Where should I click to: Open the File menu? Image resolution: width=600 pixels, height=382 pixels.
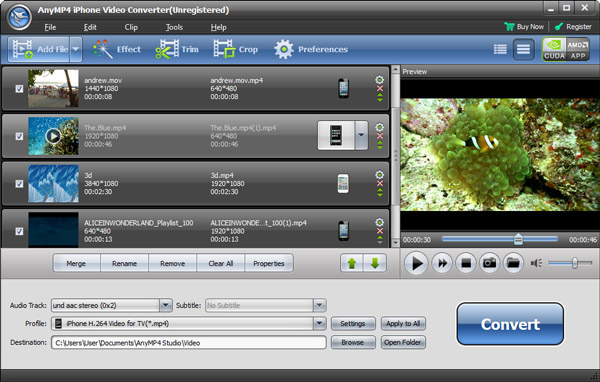click(x=50, y=27)
